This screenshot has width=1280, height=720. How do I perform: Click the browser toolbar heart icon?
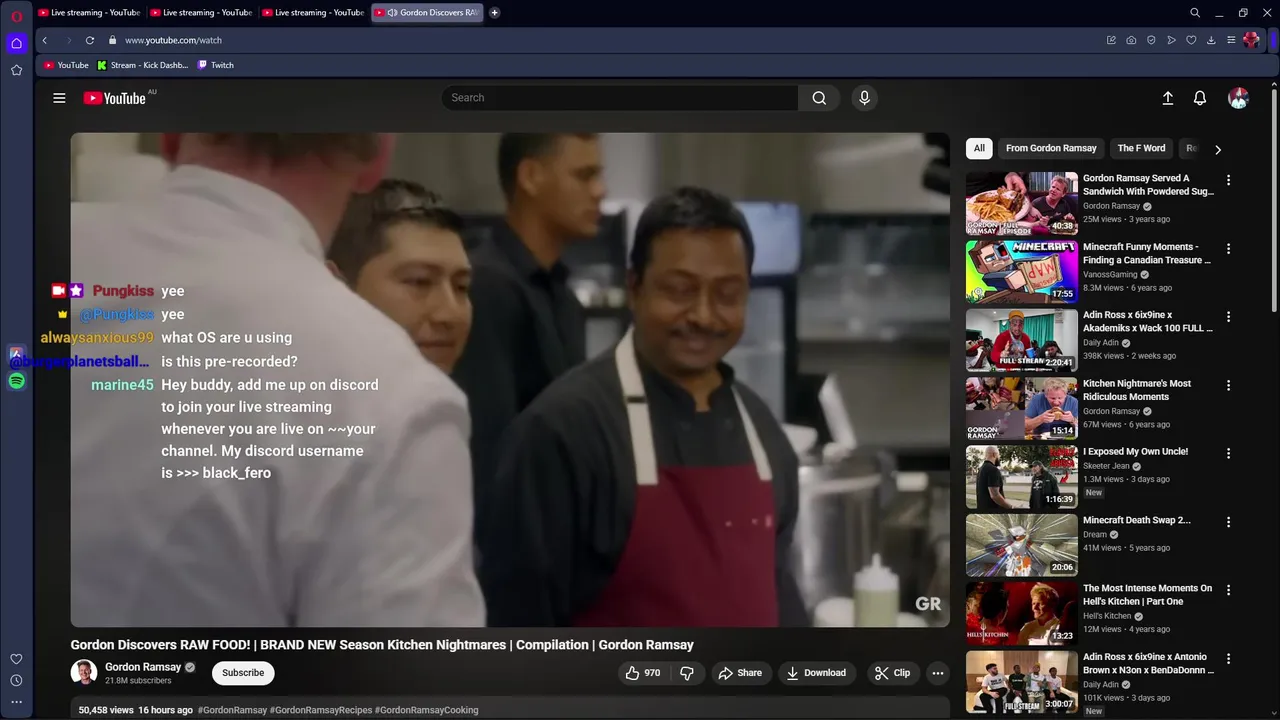coord(1191,40)
